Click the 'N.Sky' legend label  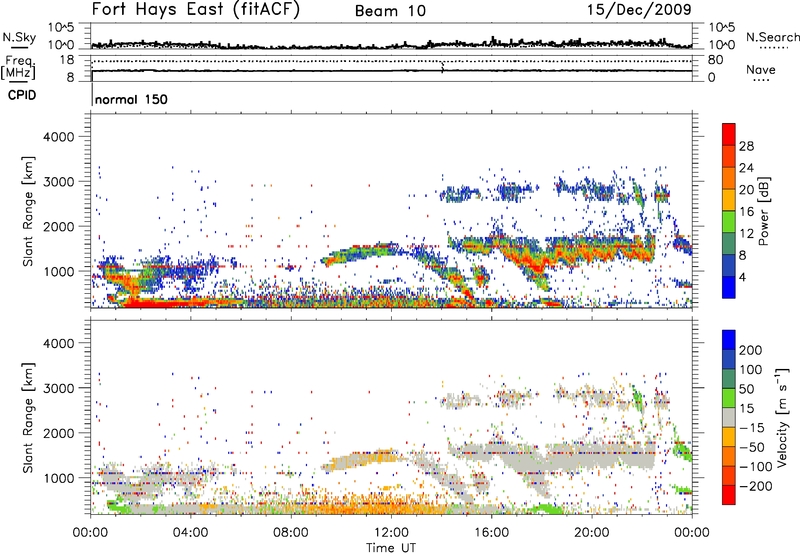click(19, 37)
